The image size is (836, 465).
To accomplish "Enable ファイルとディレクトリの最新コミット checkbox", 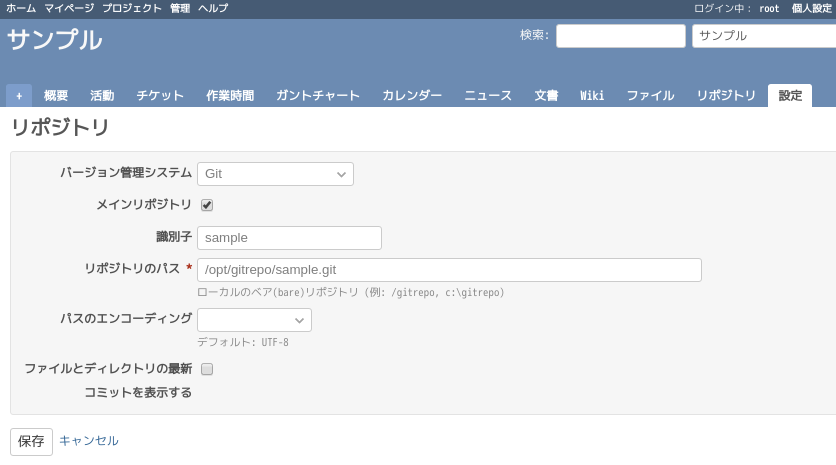I will (207, 369).
